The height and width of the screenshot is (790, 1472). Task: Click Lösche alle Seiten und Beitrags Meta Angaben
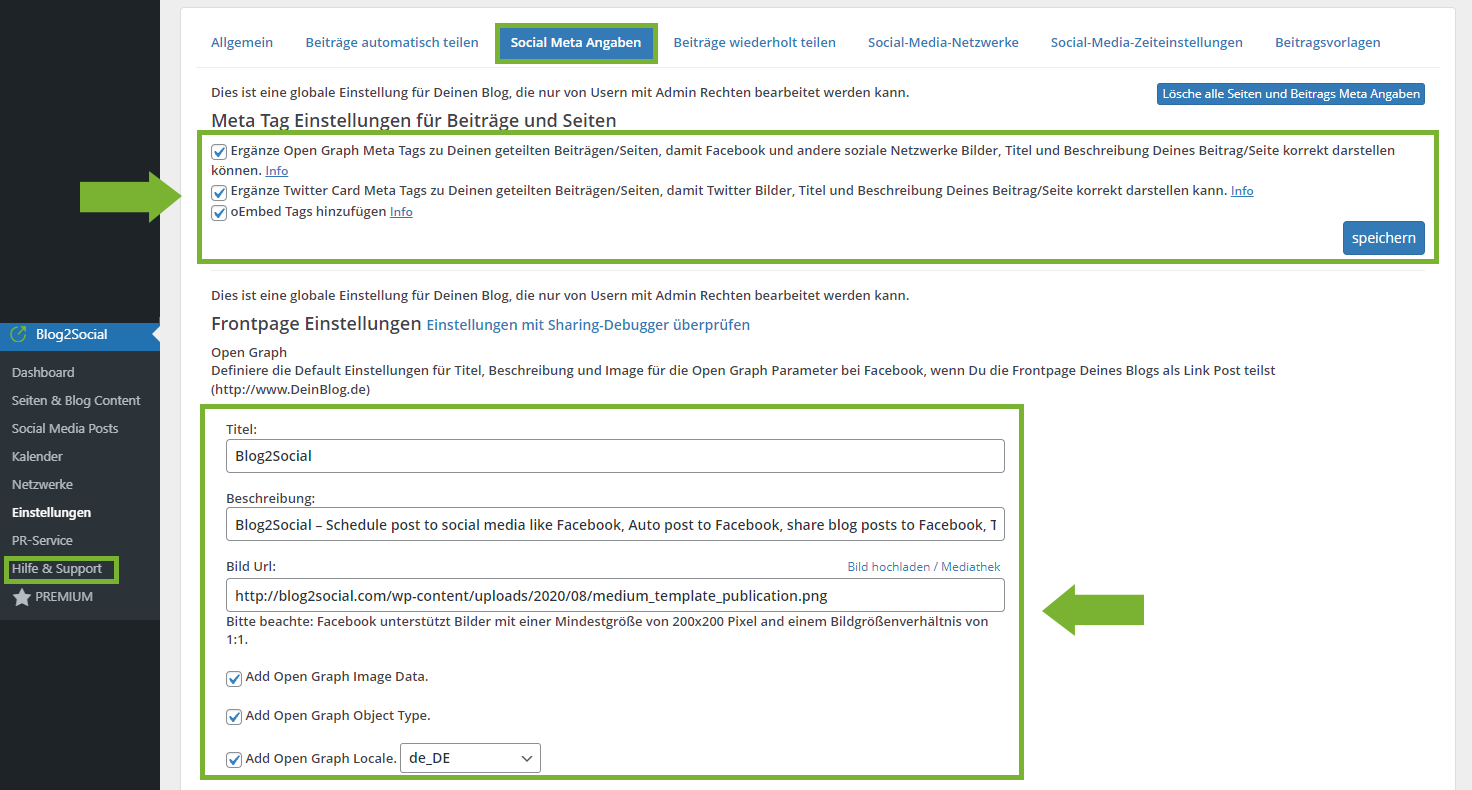(1291, 94)
